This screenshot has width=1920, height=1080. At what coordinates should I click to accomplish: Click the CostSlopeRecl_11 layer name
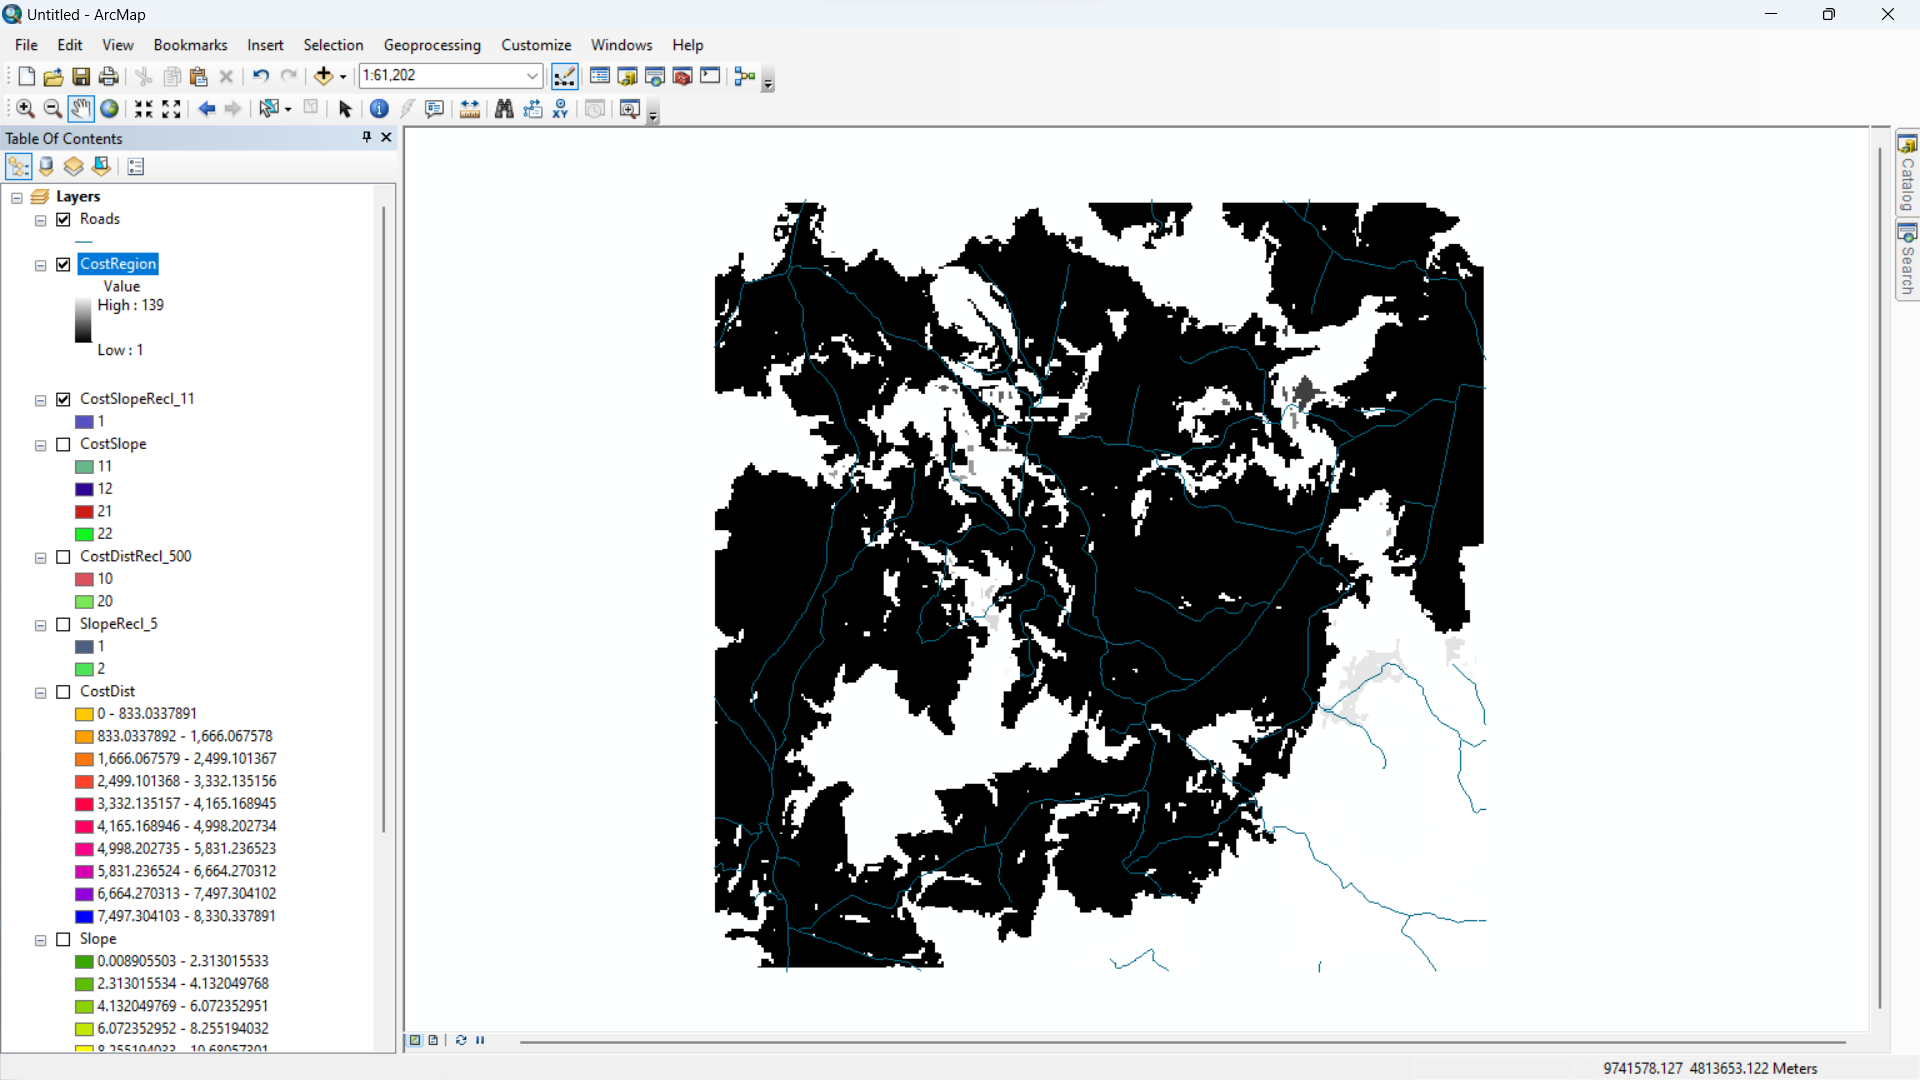pyautogui.click(x=137, y=399)
